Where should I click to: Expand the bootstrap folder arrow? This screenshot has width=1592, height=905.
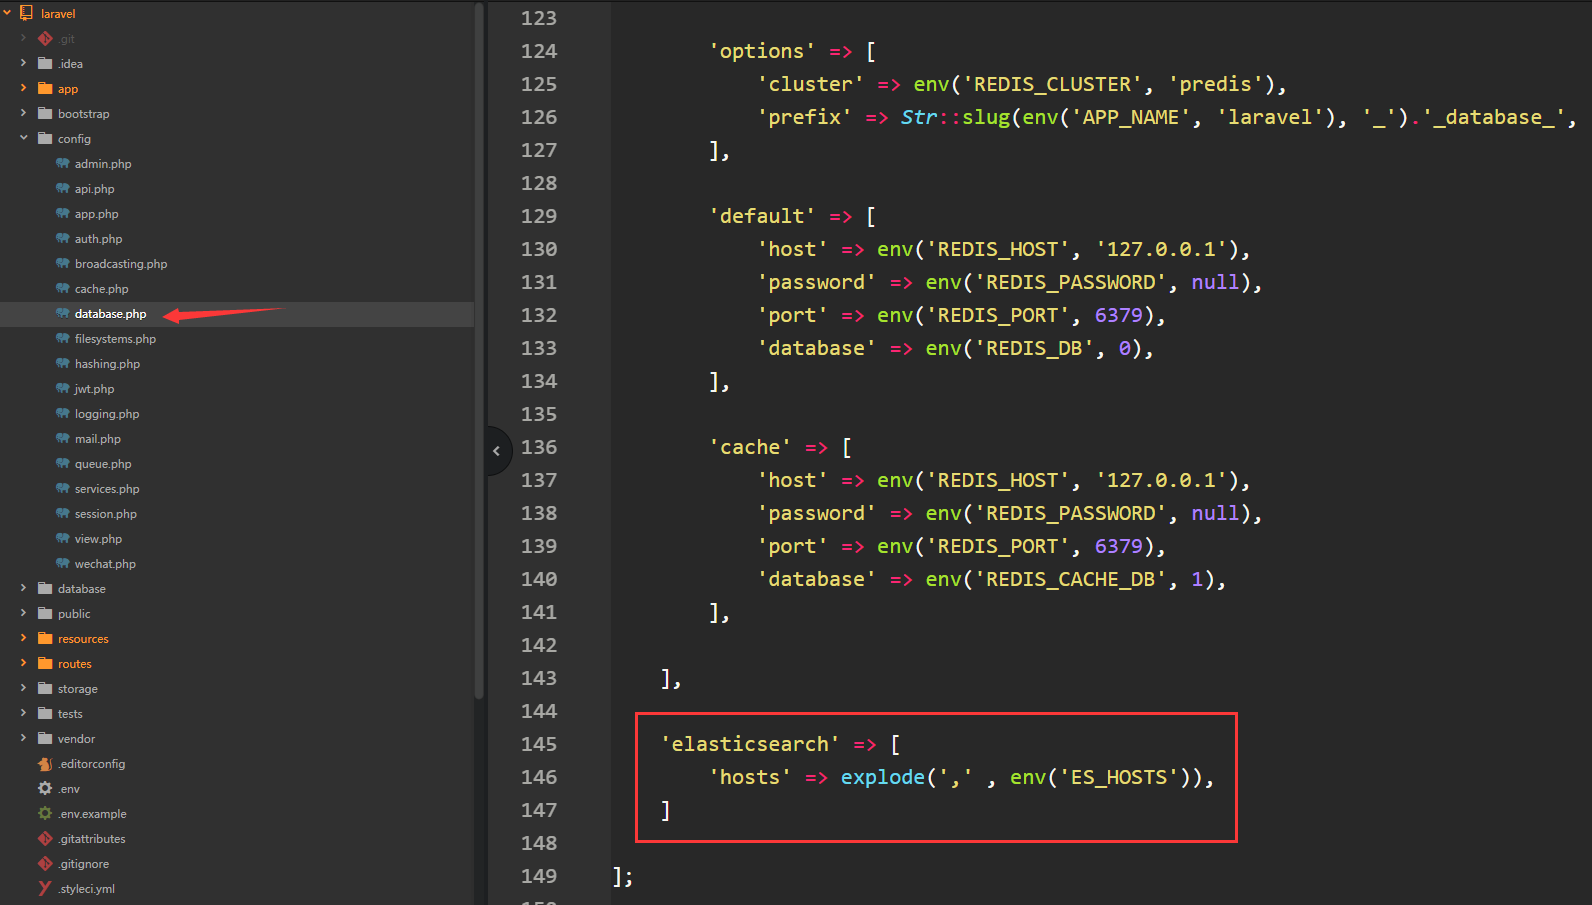tap(23, 113)
